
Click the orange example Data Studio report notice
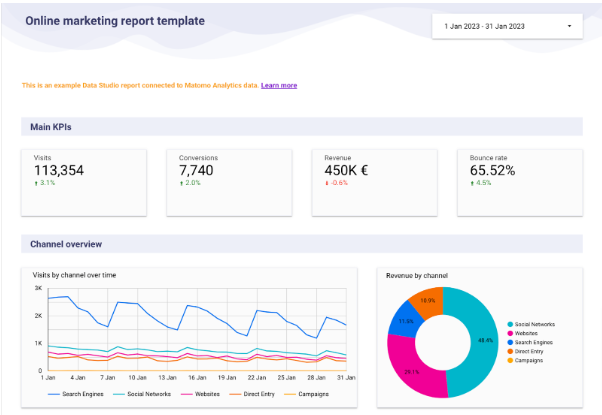click(141, 85)
